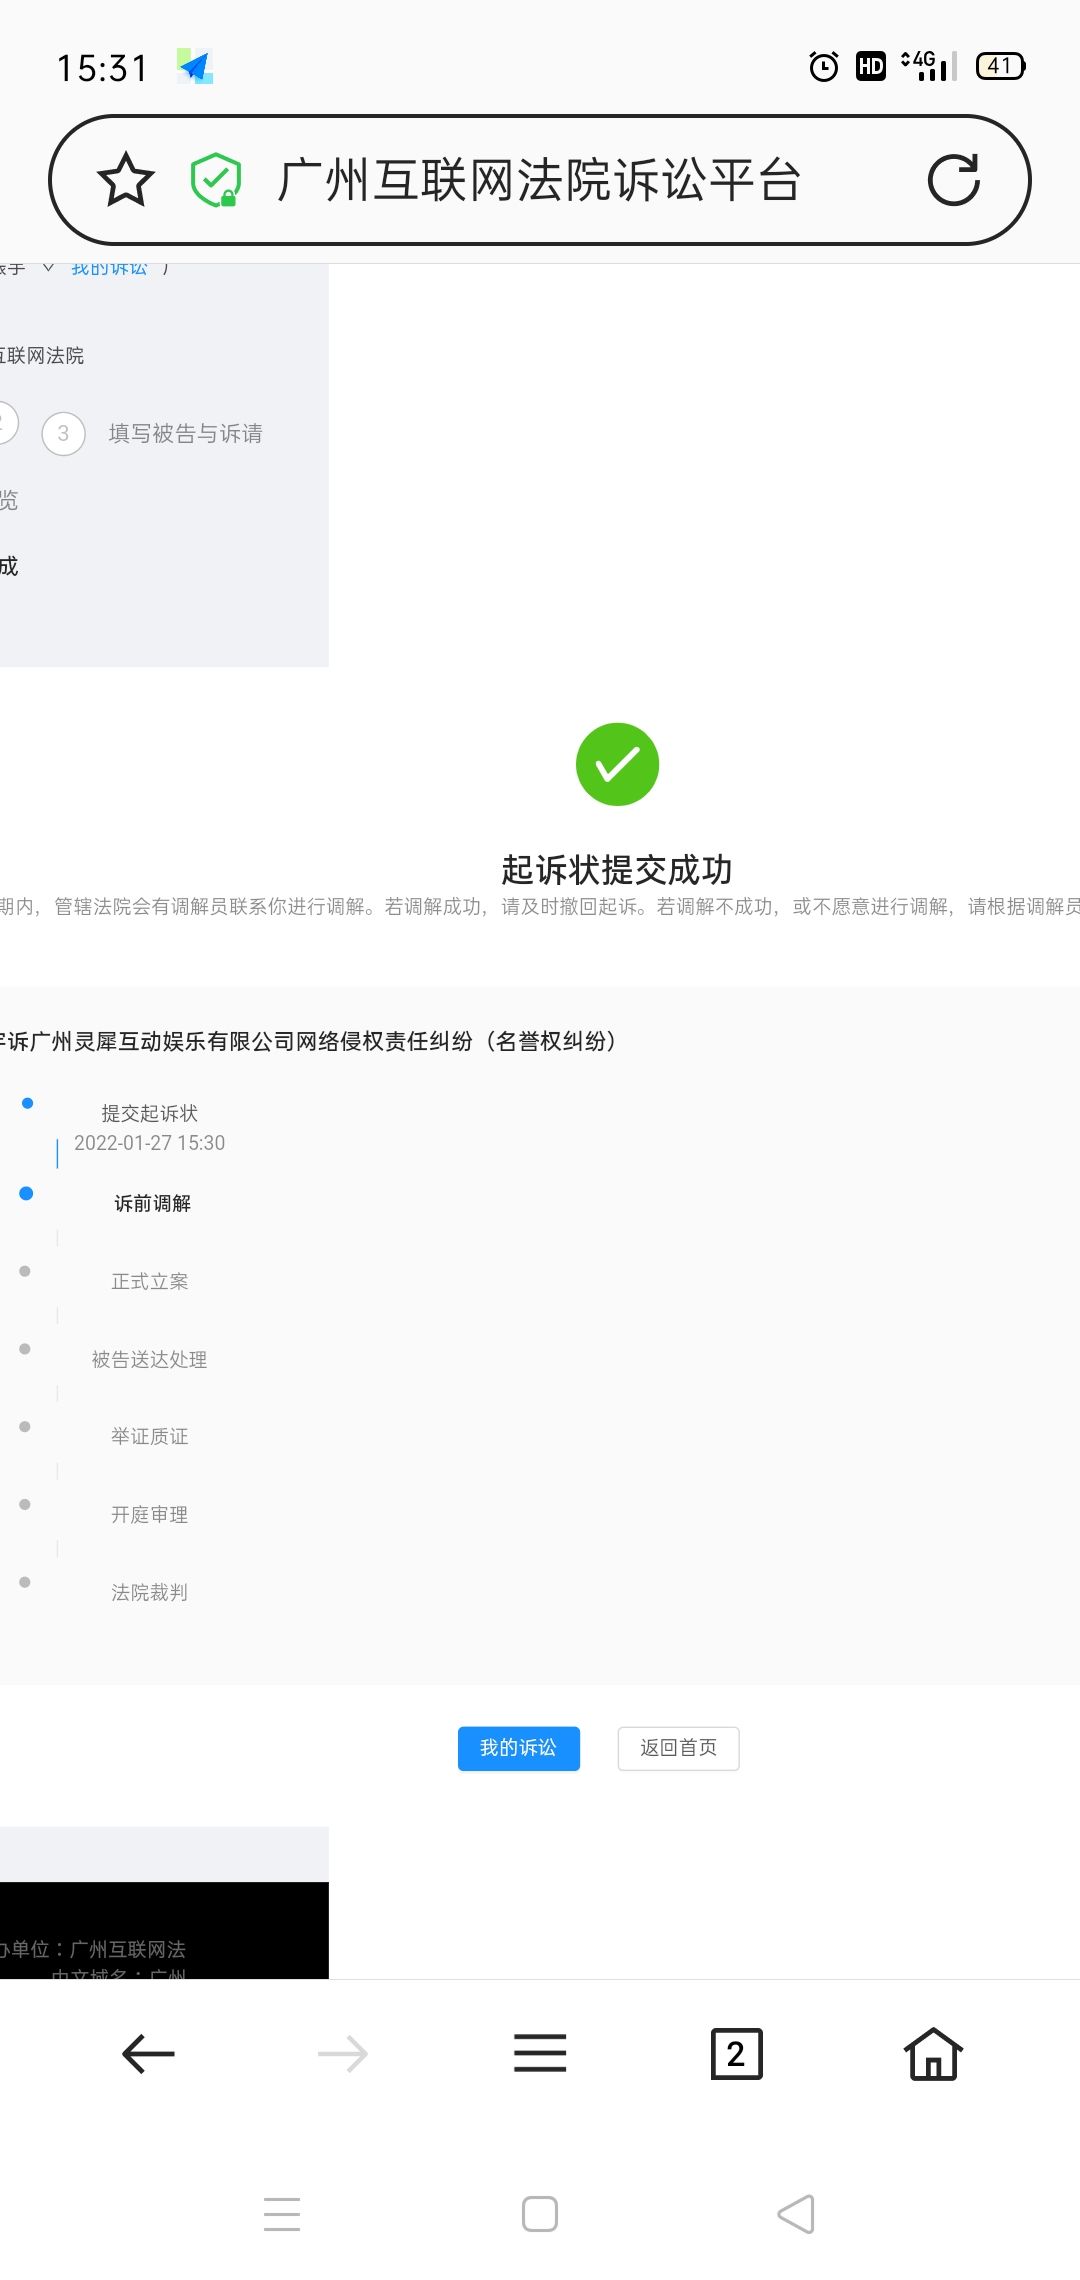Tap Android system home square button

540,2214
